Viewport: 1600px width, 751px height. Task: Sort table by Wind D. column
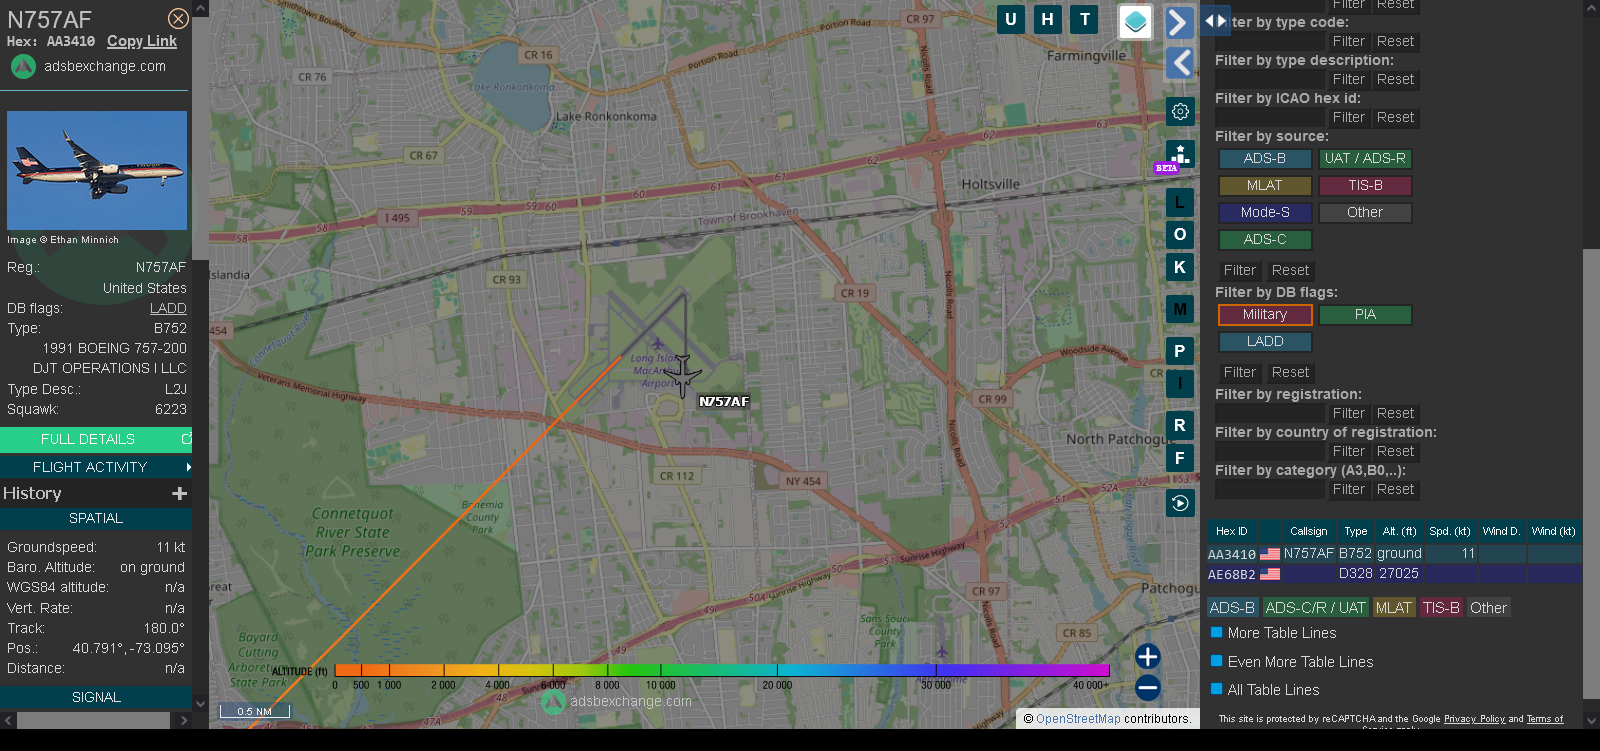pyautogui.click(x=1501, y=531)
